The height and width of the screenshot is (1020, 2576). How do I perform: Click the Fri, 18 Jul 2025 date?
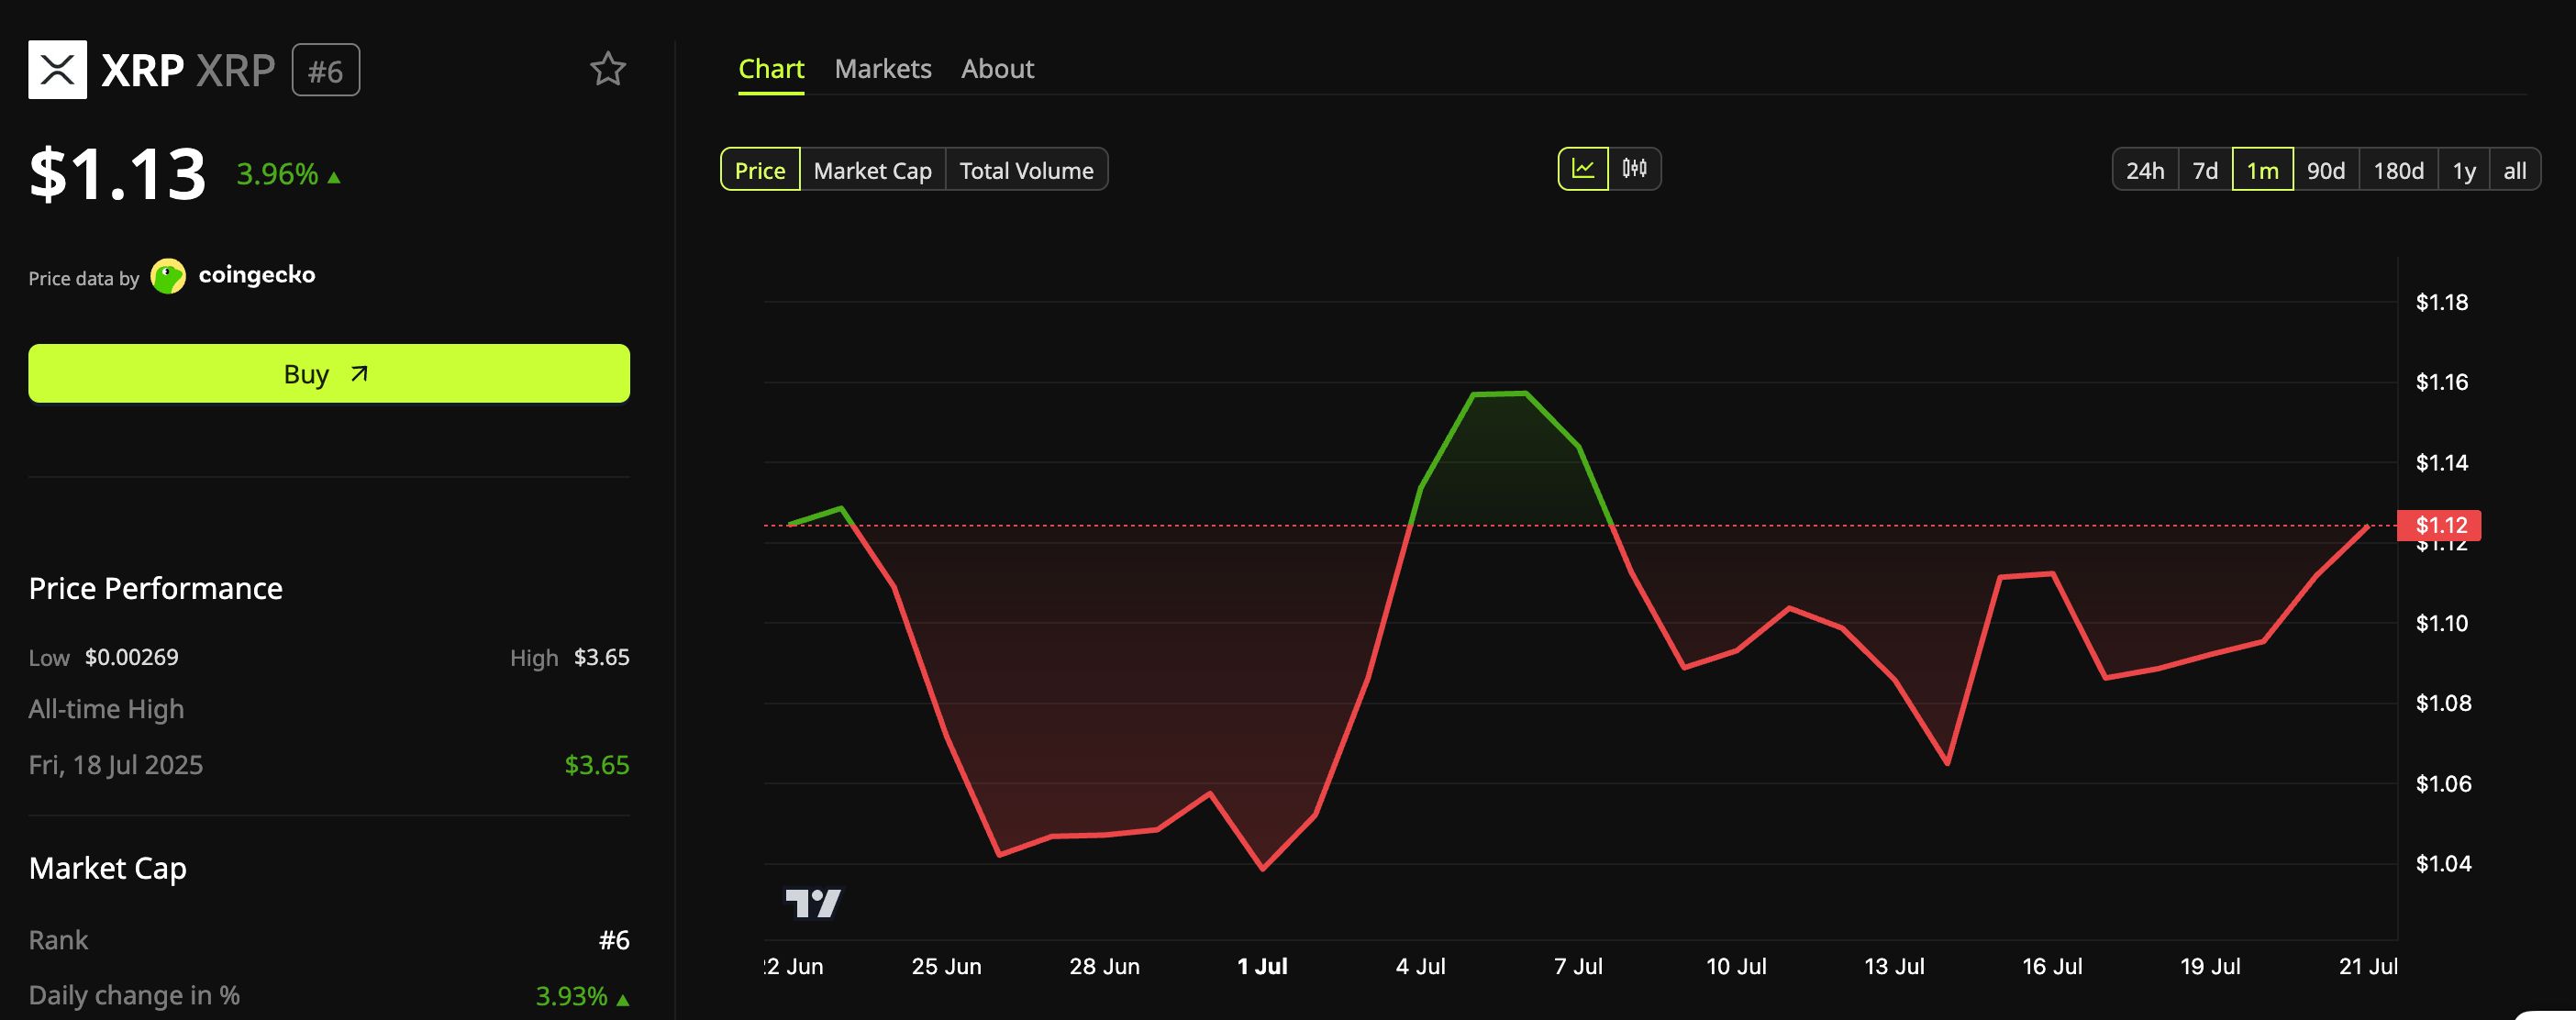point(115,765)
